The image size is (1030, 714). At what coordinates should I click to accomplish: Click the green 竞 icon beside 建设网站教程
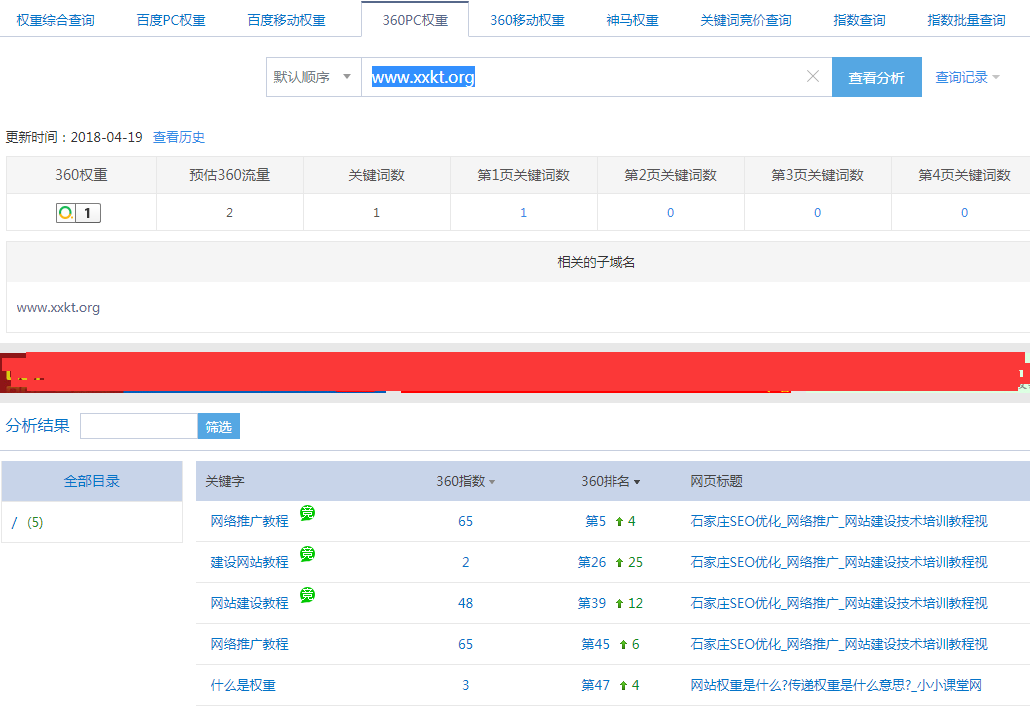click(x=307, y=554)
